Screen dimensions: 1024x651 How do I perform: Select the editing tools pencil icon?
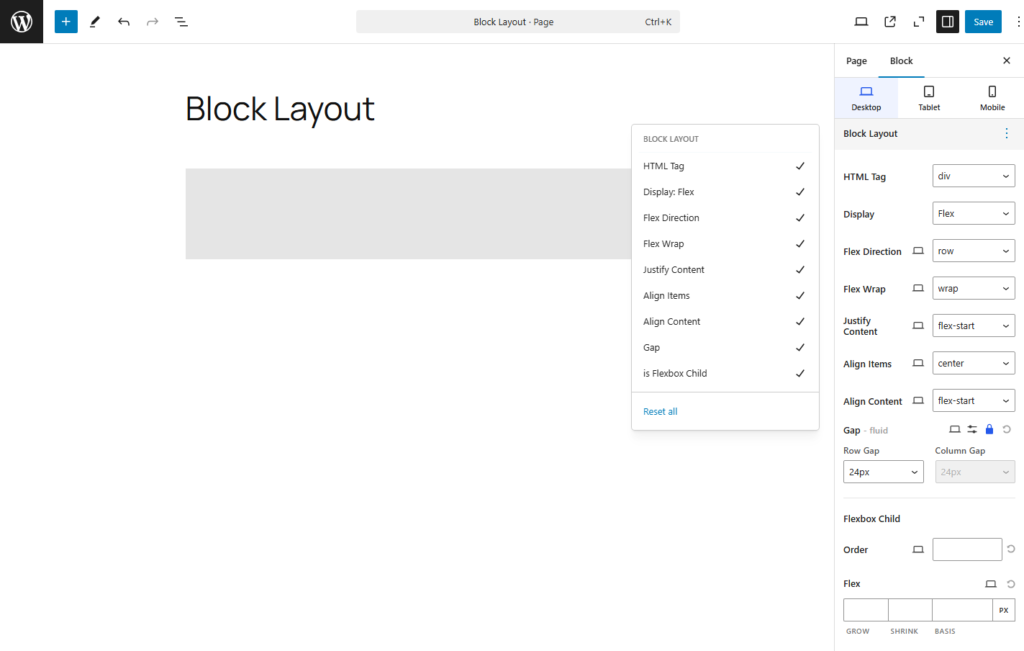click(x=95, y=21)
